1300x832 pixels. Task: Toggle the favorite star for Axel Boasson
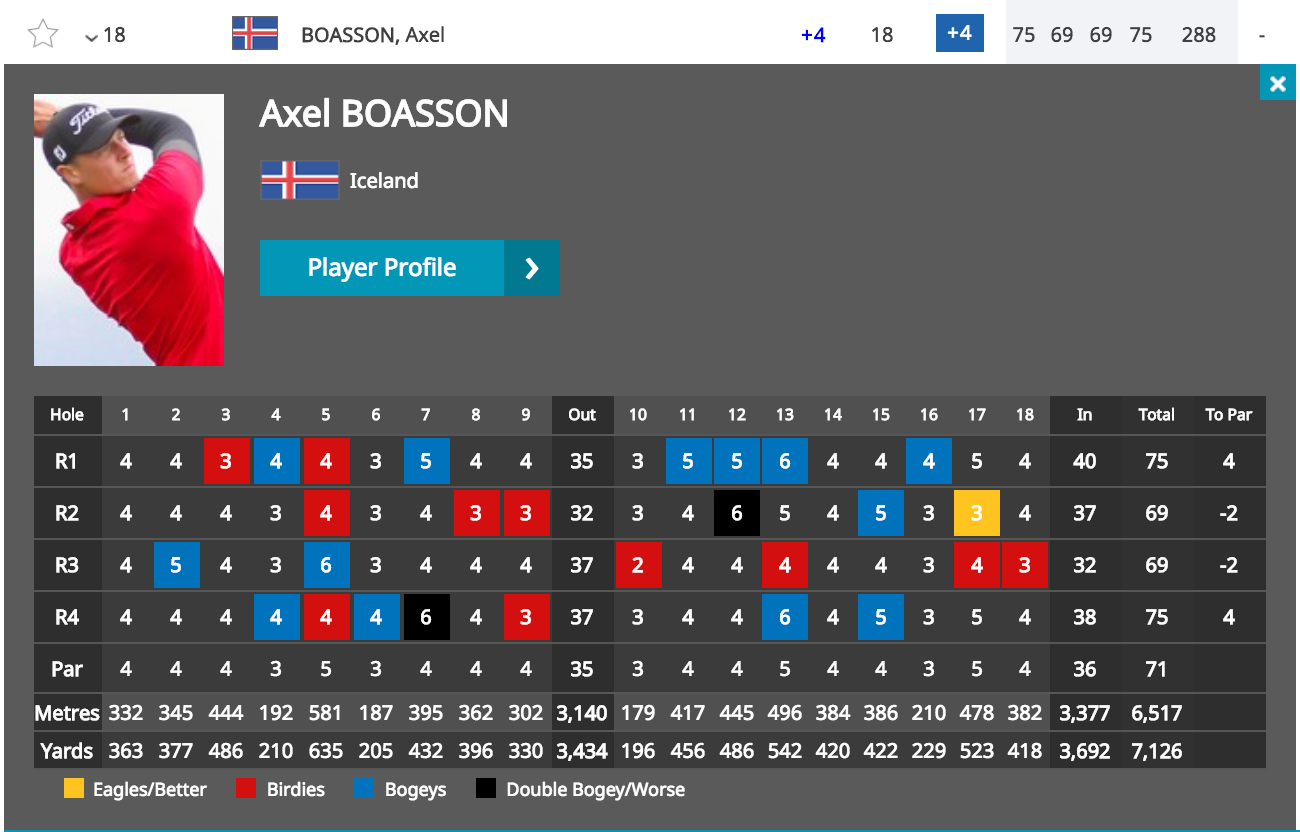(42, 35)
